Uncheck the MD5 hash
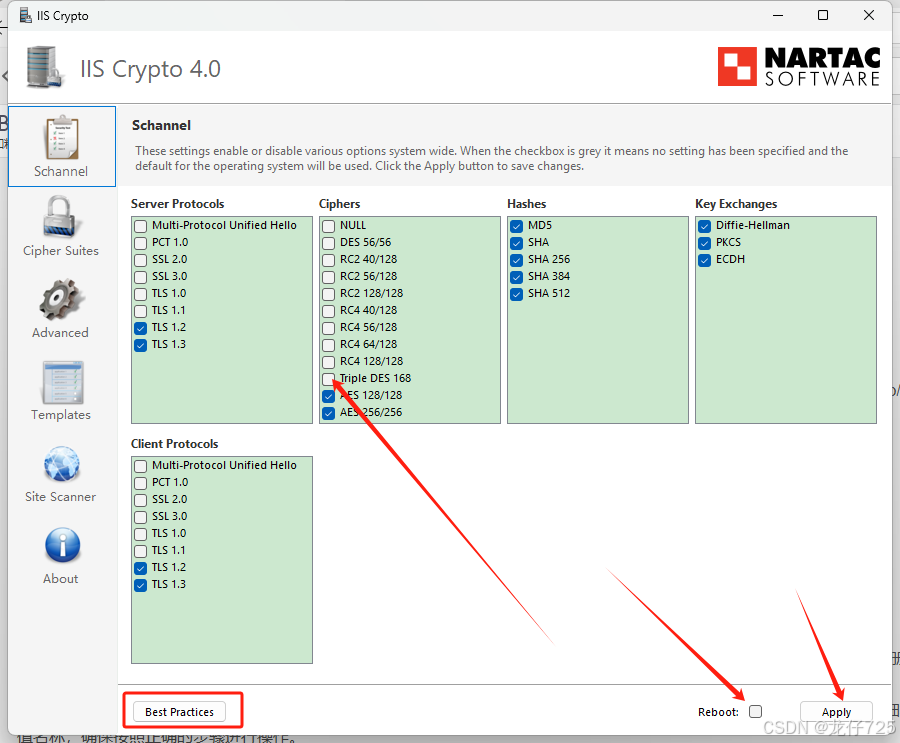This screenshot has height=743, width=900. 517,226
